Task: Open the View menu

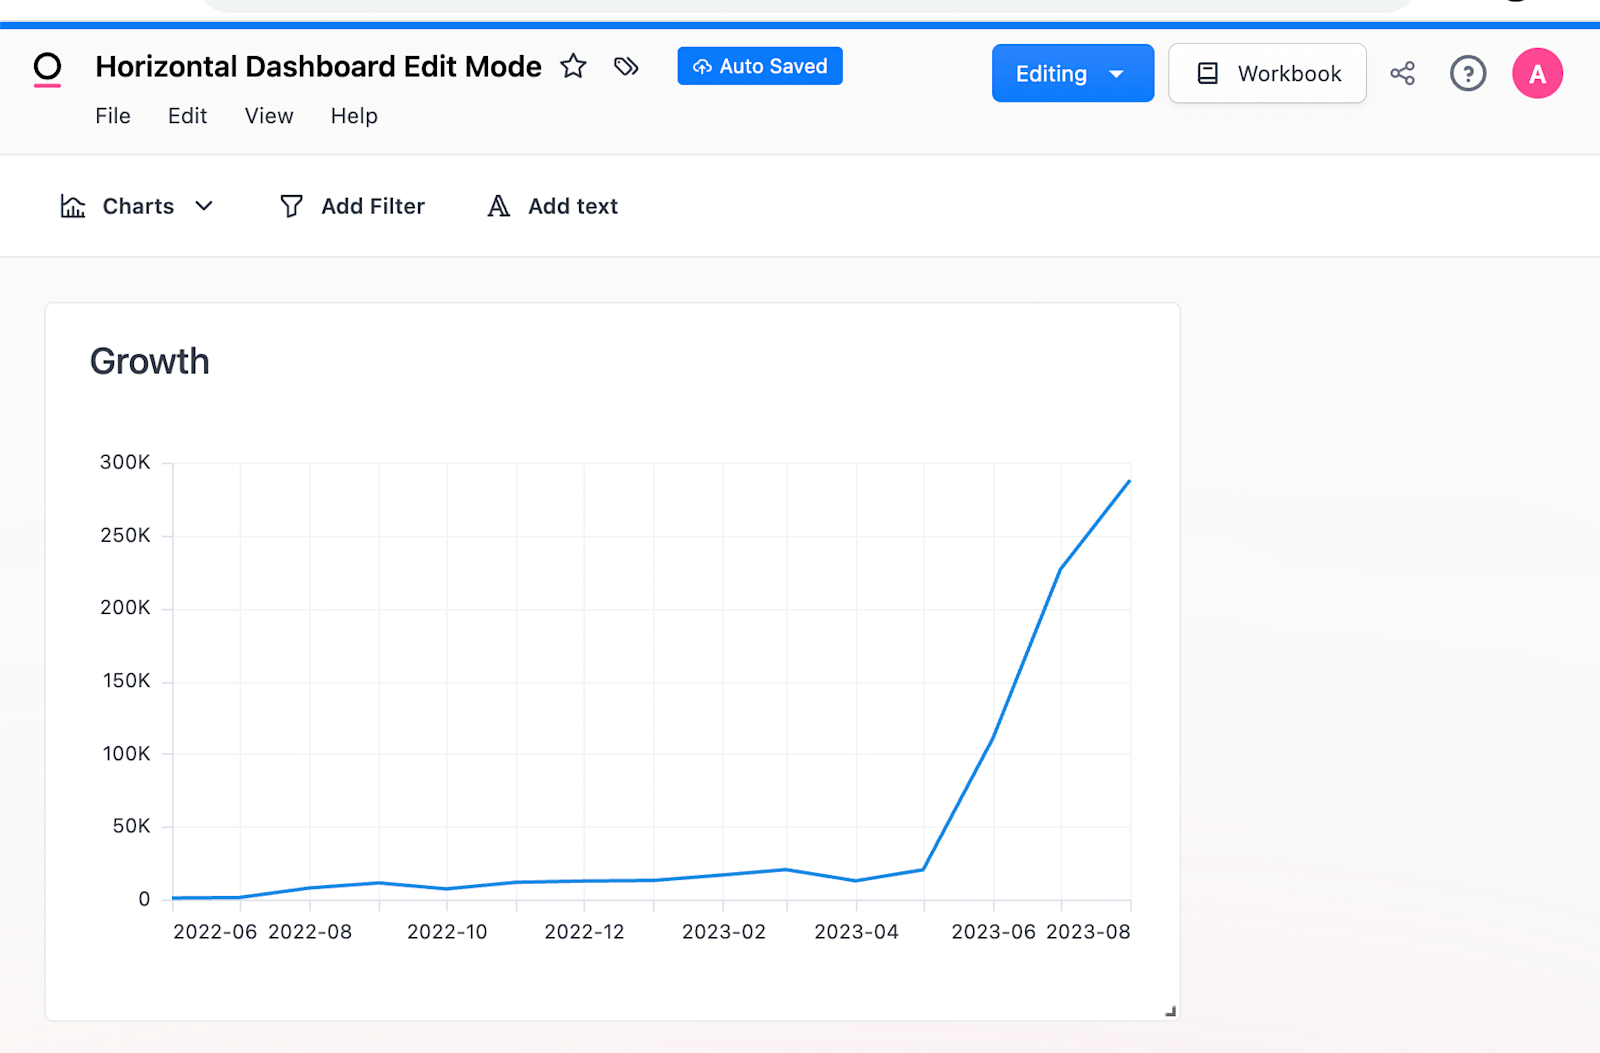Action: click(268, 116)
